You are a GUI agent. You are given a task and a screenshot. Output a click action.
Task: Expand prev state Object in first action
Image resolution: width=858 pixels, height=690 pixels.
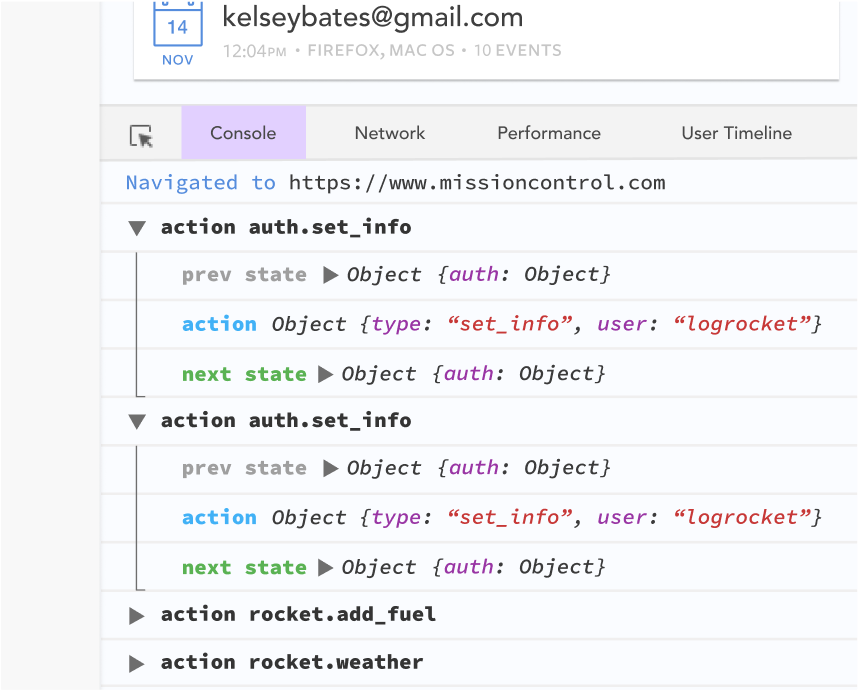(331, 275)
